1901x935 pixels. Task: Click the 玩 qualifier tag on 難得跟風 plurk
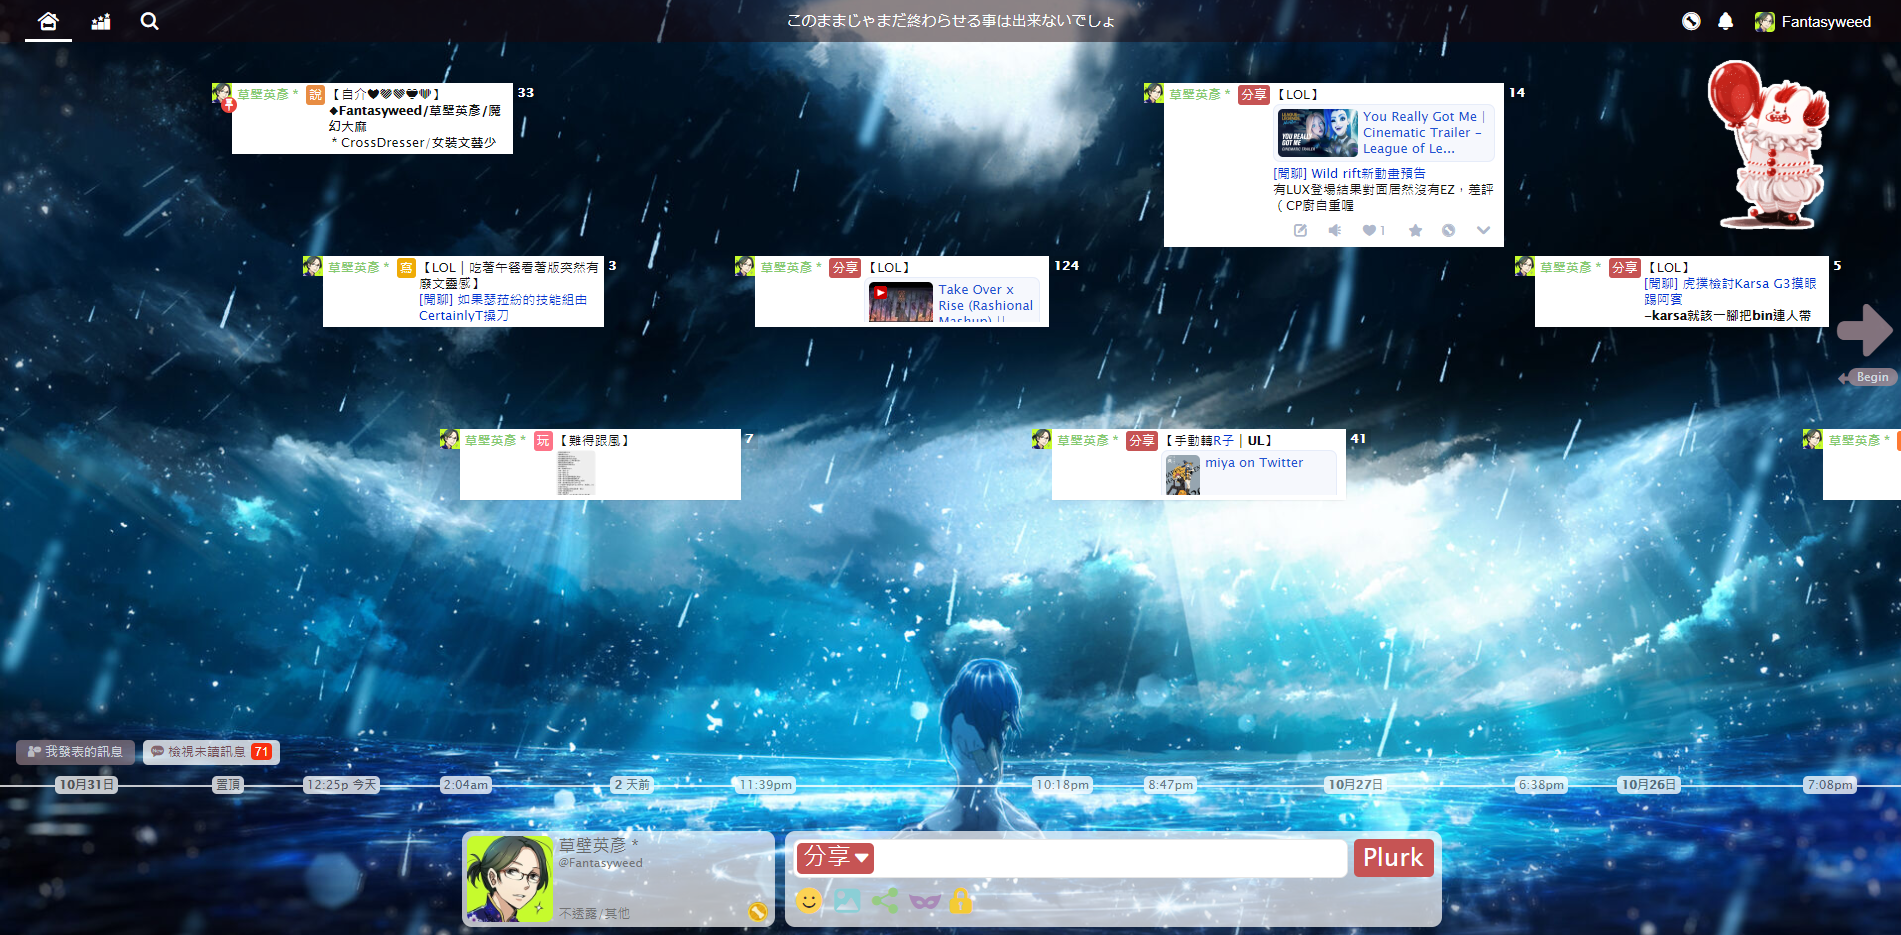[x=543, y=440]
